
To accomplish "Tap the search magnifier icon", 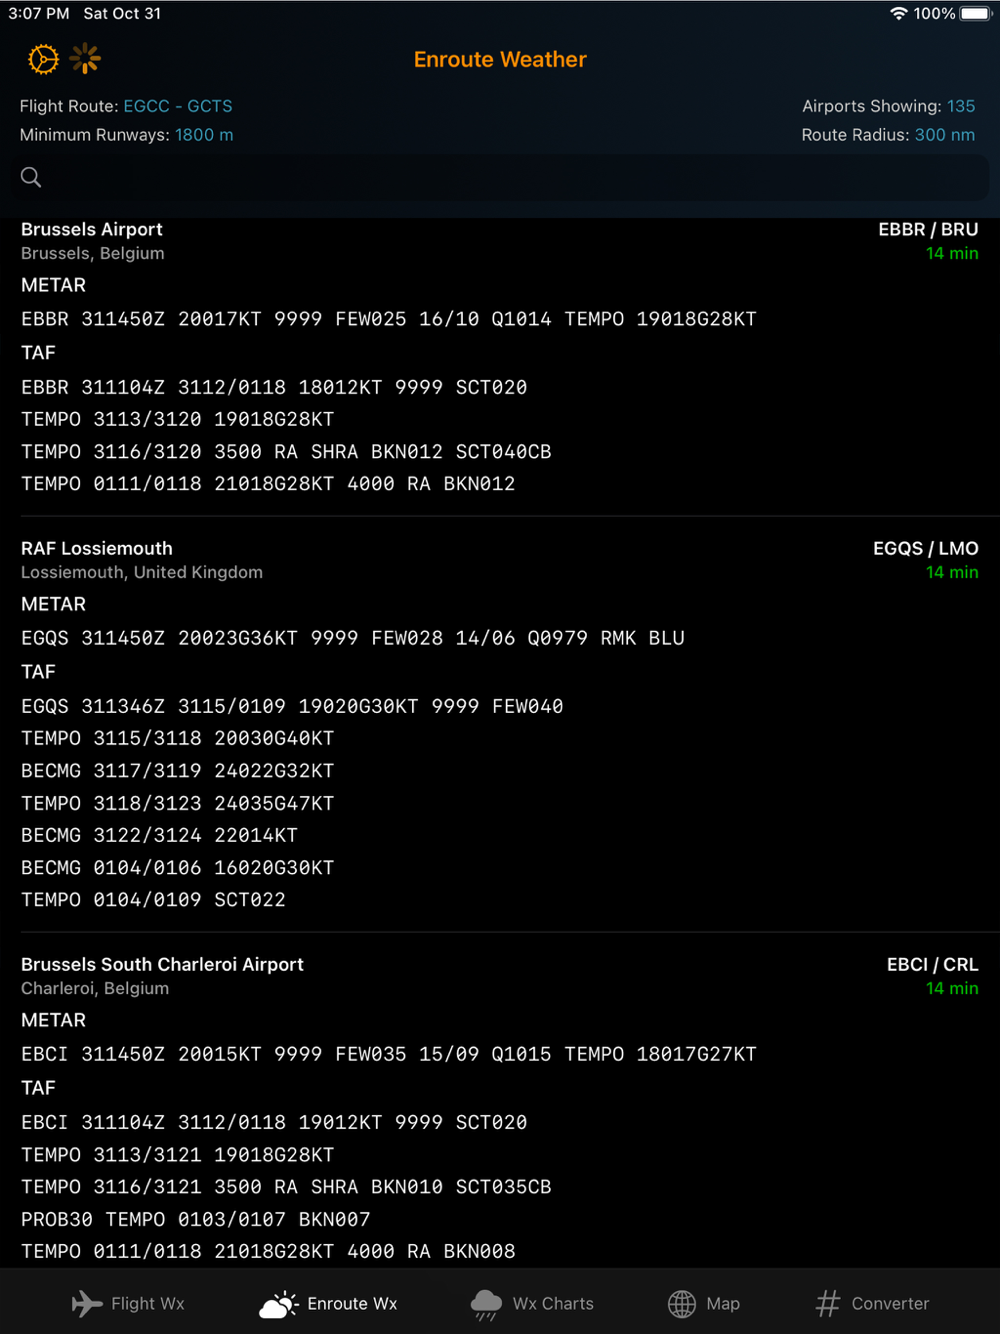I will click(x=31, y=177).
